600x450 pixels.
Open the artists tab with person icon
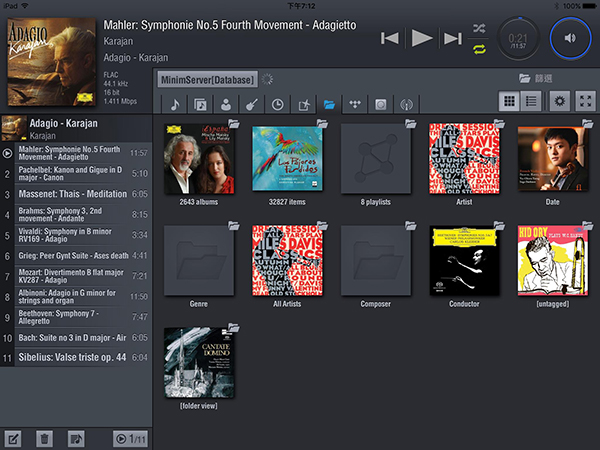[x=226, y=104]
